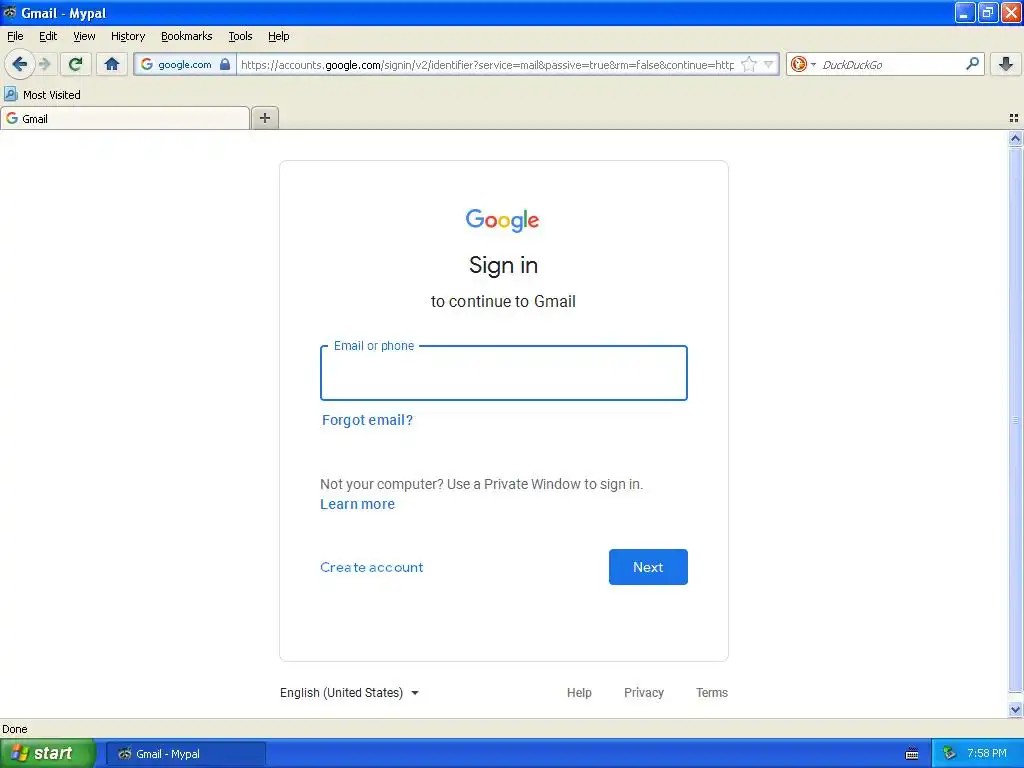
Task: Click the forward navigation arrow
Action: pyautogui.click(x=45, y=64)
